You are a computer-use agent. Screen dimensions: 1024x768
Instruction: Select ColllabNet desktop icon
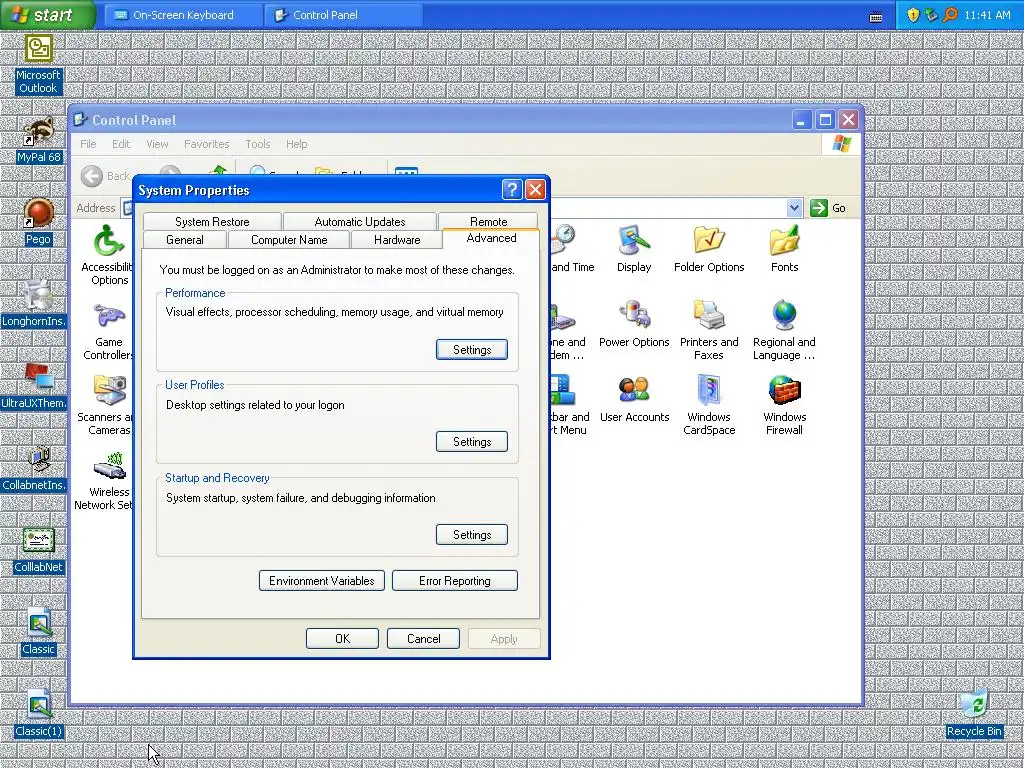point(39,550)
